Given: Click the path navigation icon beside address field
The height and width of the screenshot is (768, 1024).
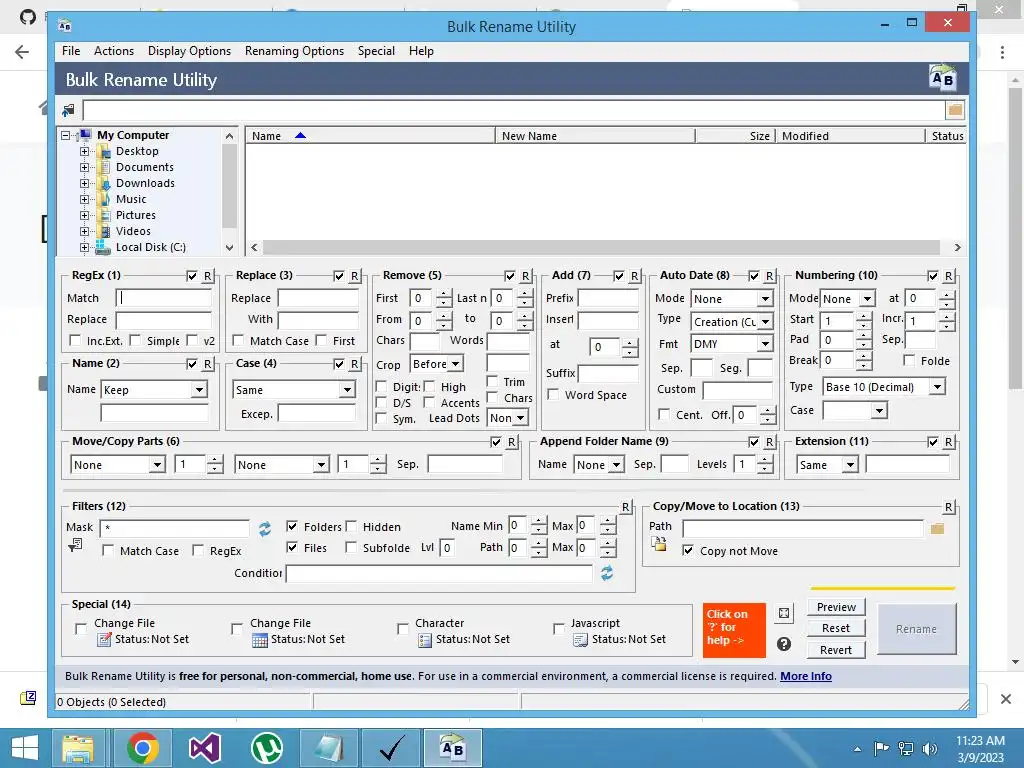Looking at the screenshot, I should [69, 110].
